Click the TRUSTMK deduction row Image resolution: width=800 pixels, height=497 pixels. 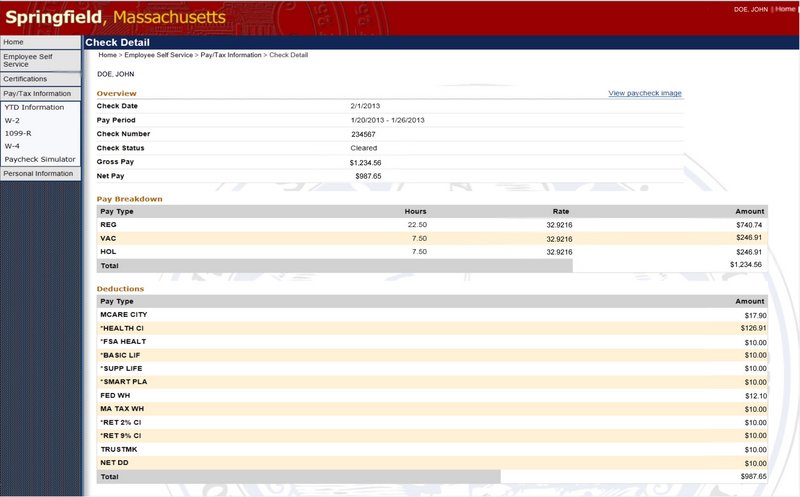tap(432, 450)
